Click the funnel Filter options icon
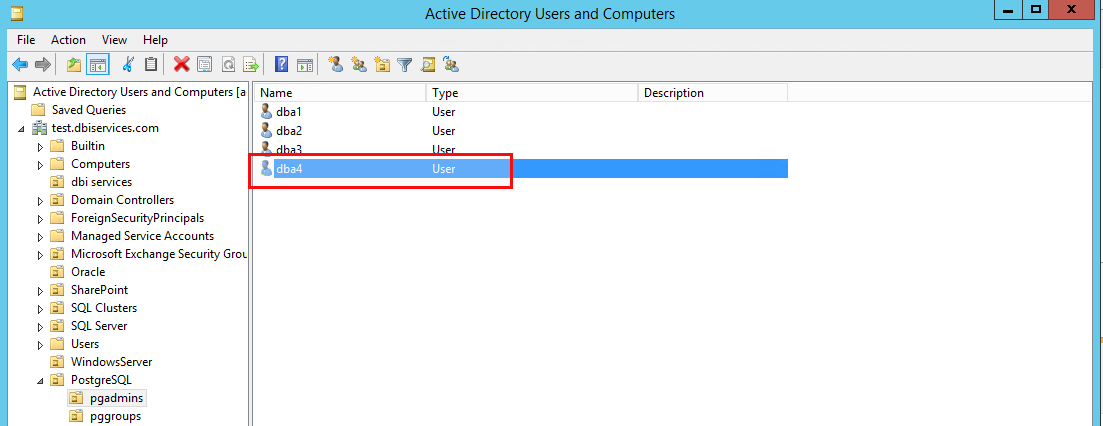The image size is (1103, 426). pyautogui.click(x=404, y=65)
